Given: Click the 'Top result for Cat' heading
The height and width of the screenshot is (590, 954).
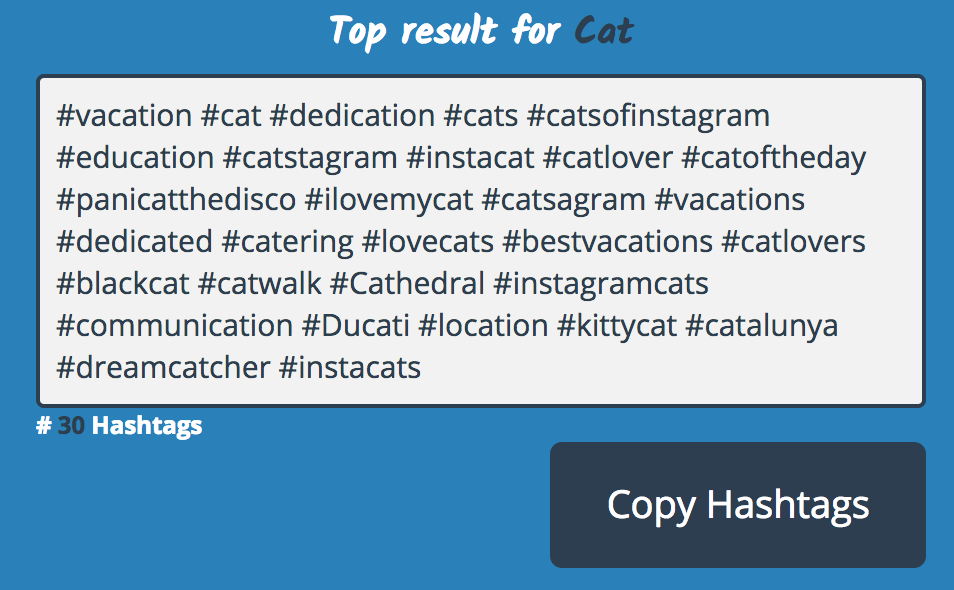Looking at the screenshot, I should (480, 32).
